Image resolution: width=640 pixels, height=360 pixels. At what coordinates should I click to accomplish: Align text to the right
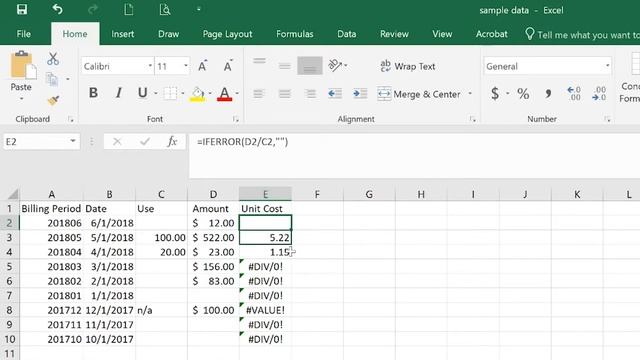(x=310, y=94)
